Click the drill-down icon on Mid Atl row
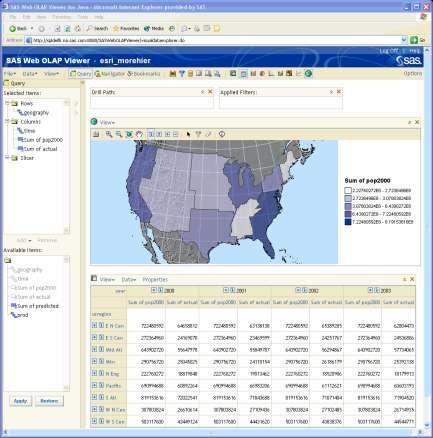Viewport: 433px width, 438px height. click(101, 349)
